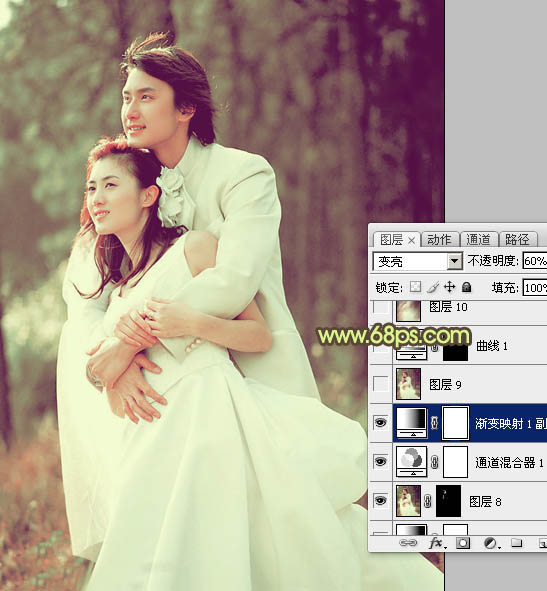Switch to the 动作 tab
Image resolution: width=547 pixels, height=591 pixels.
click(440, 239)
